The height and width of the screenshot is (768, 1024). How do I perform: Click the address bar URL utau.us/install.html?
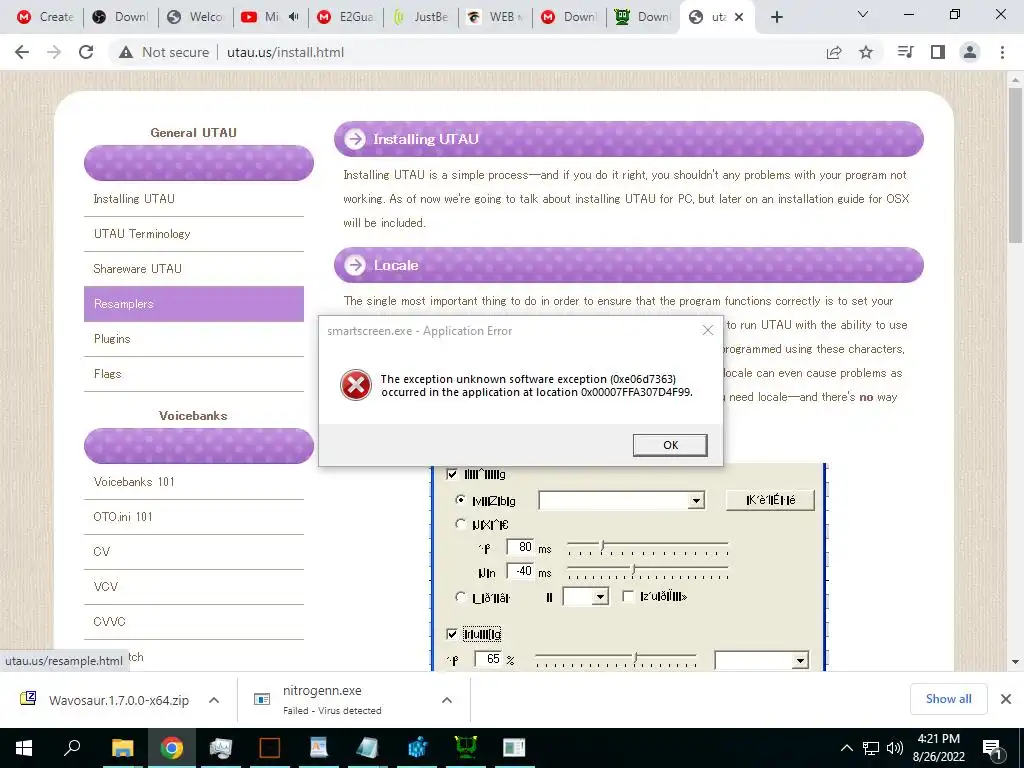(285, 52)
